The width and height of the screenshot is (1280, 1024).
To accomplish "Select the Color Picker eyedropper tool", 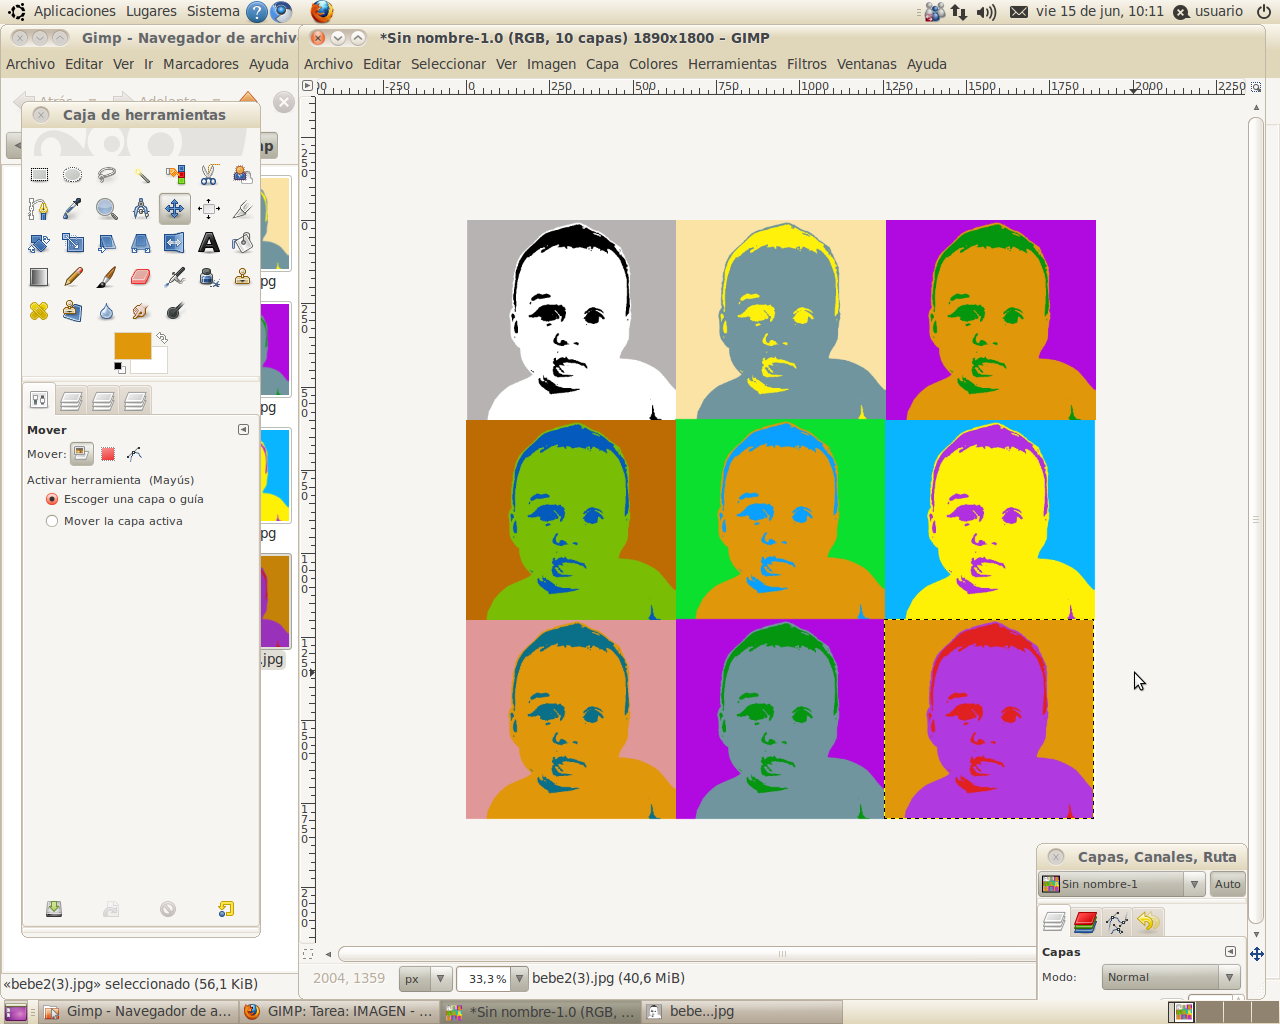I will [72, 209].
